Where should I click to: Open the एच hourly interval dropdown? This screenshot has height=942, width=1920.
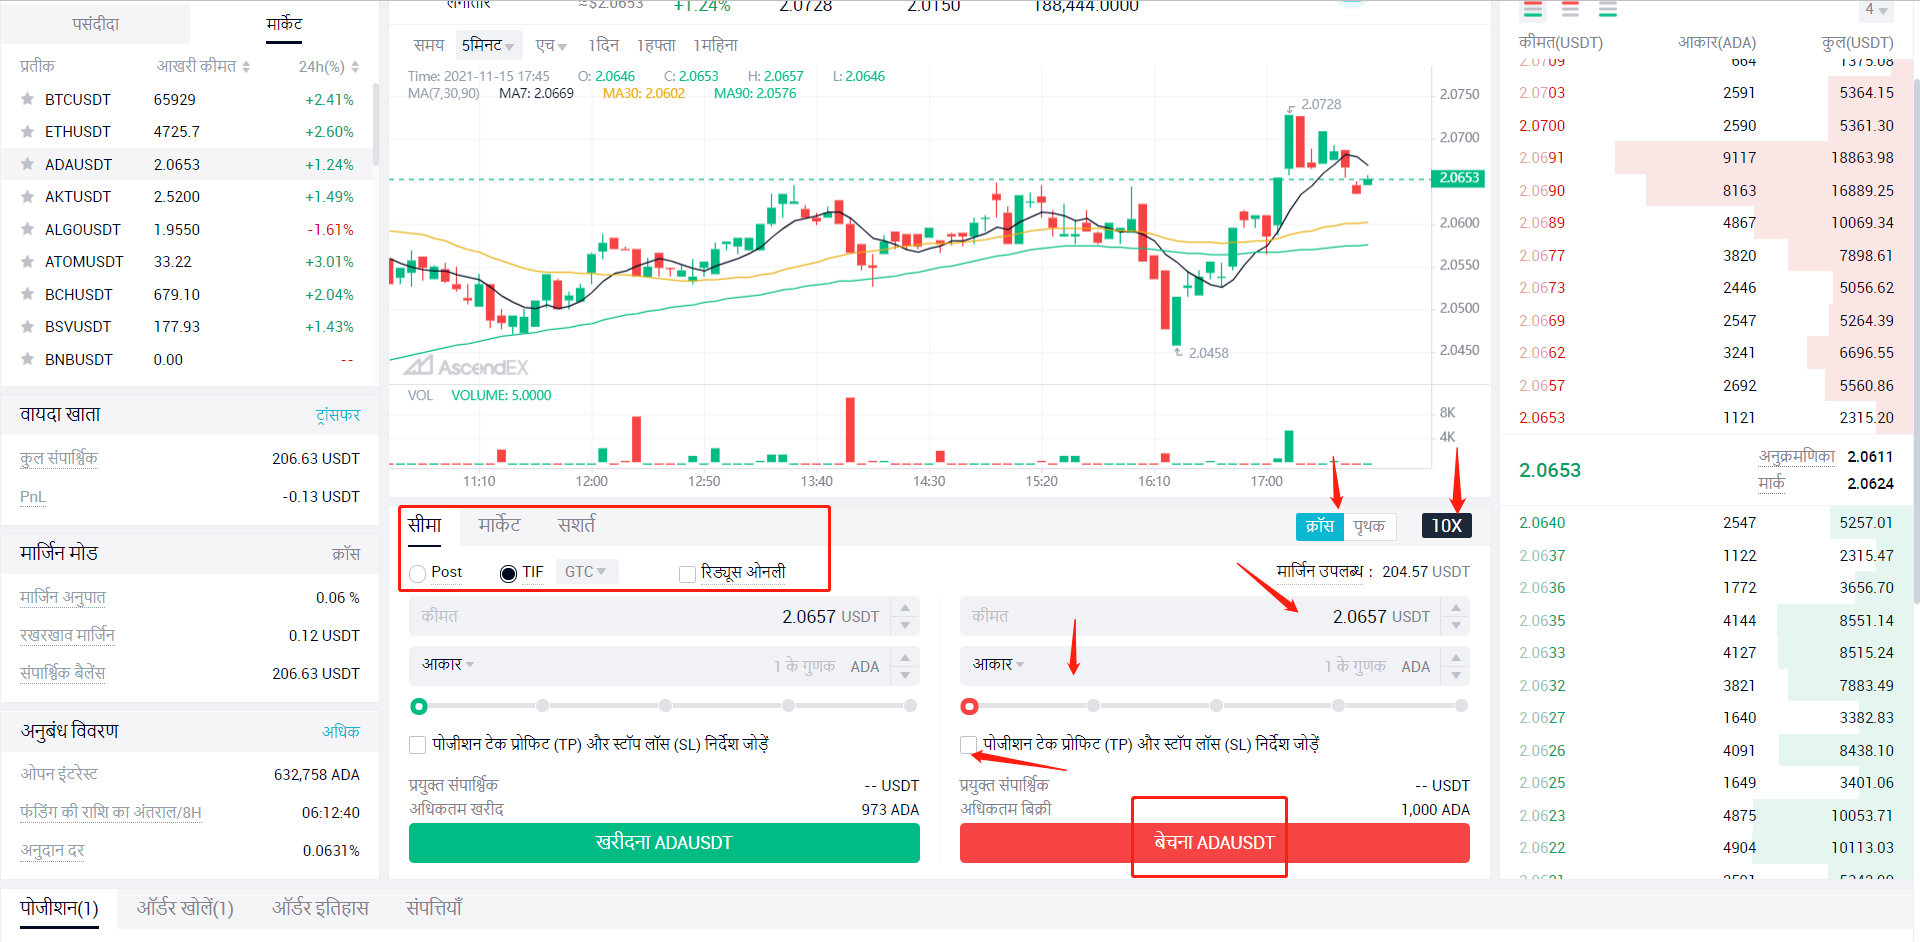click(551, 45)
